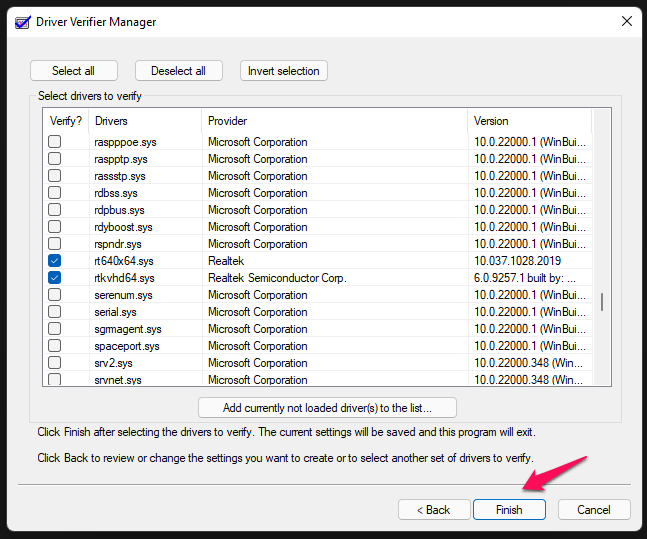Tick the checkbox for srv2.sys
Viewport: 647px width, 539px height.
point(55,363)
